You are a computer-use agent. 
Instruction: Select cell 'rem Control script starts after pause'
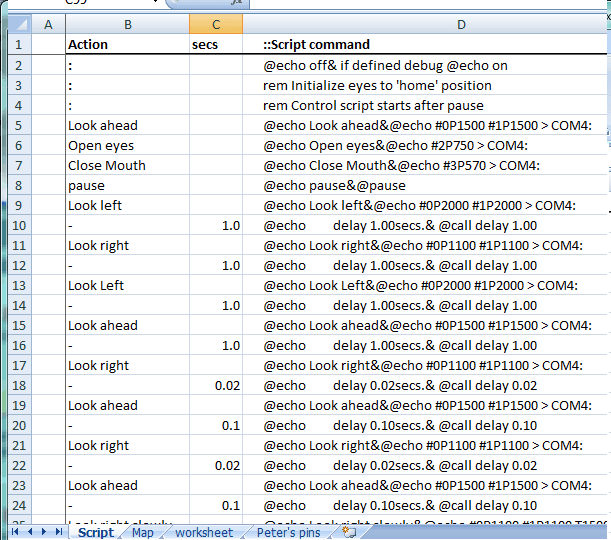pyautogui.click(x=424, y=105)
